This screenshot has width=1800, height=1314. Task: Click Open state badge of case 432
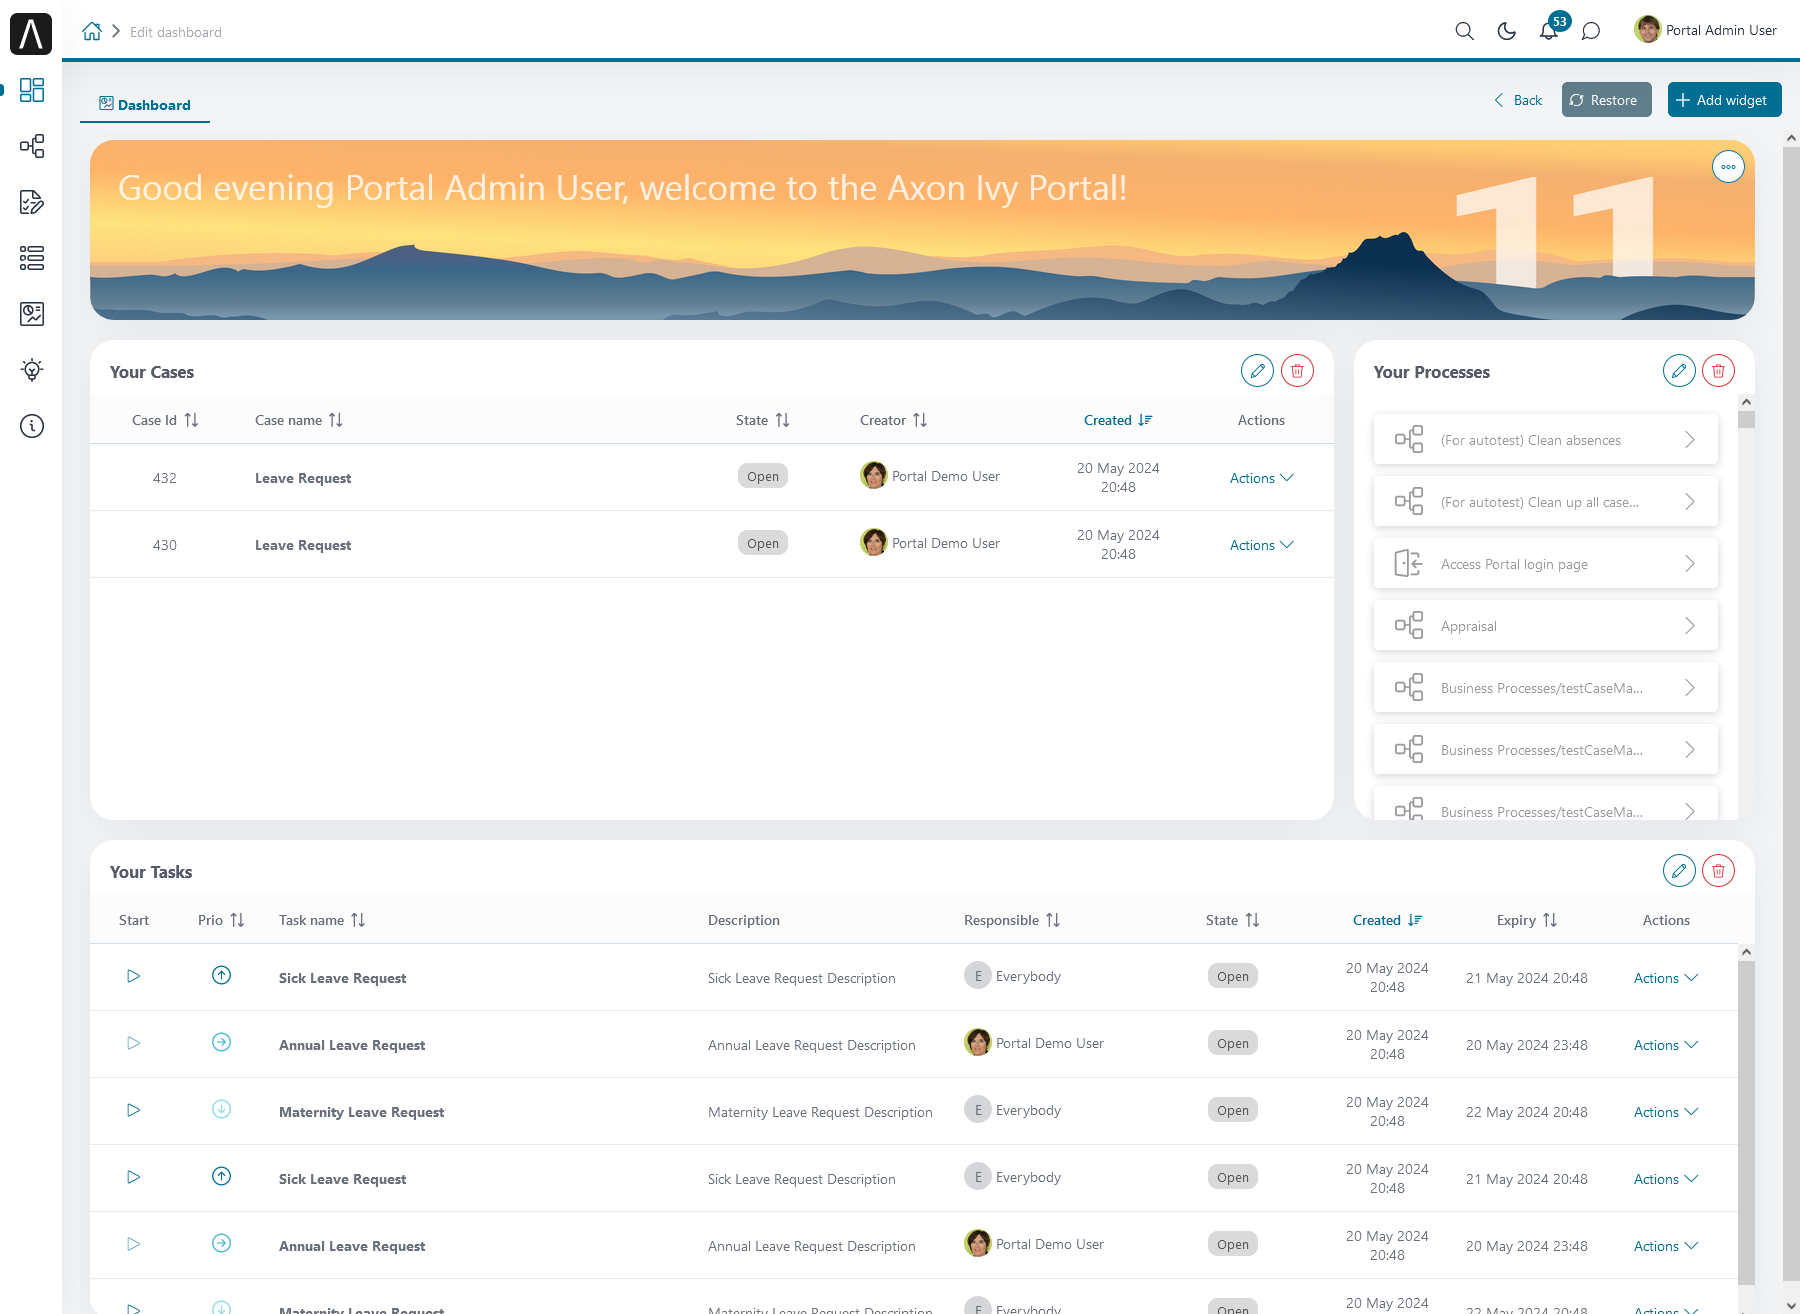pyautogui.click(x=763, y=476)
